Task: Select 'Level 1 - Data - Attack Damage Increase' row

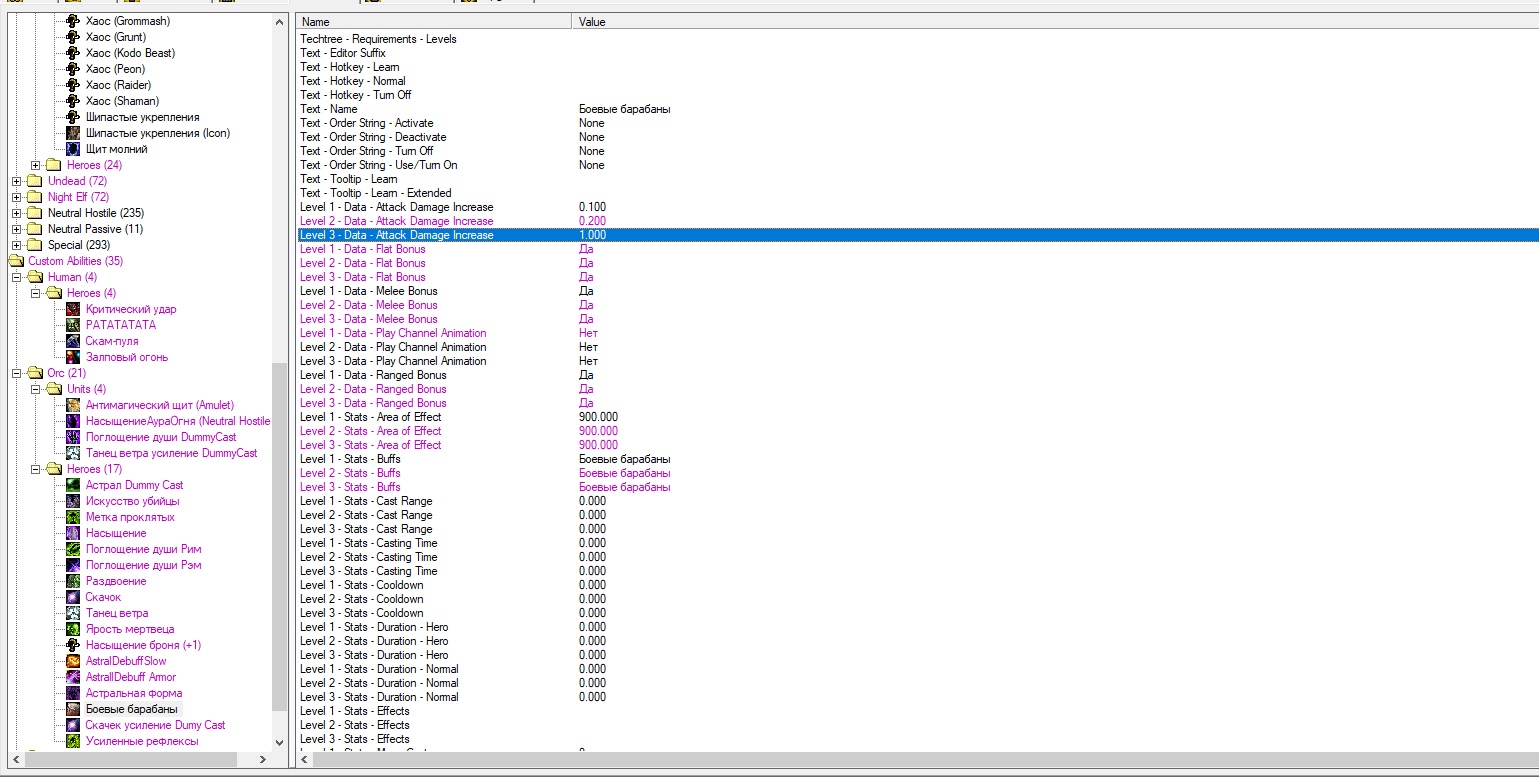Action: [918, 207]
